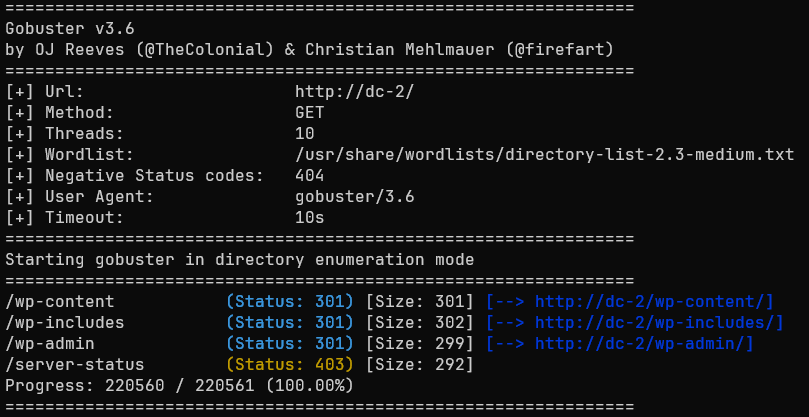Click Status: 301 on the /wp-includes row
809x417 pixels.
pos(290,323)
